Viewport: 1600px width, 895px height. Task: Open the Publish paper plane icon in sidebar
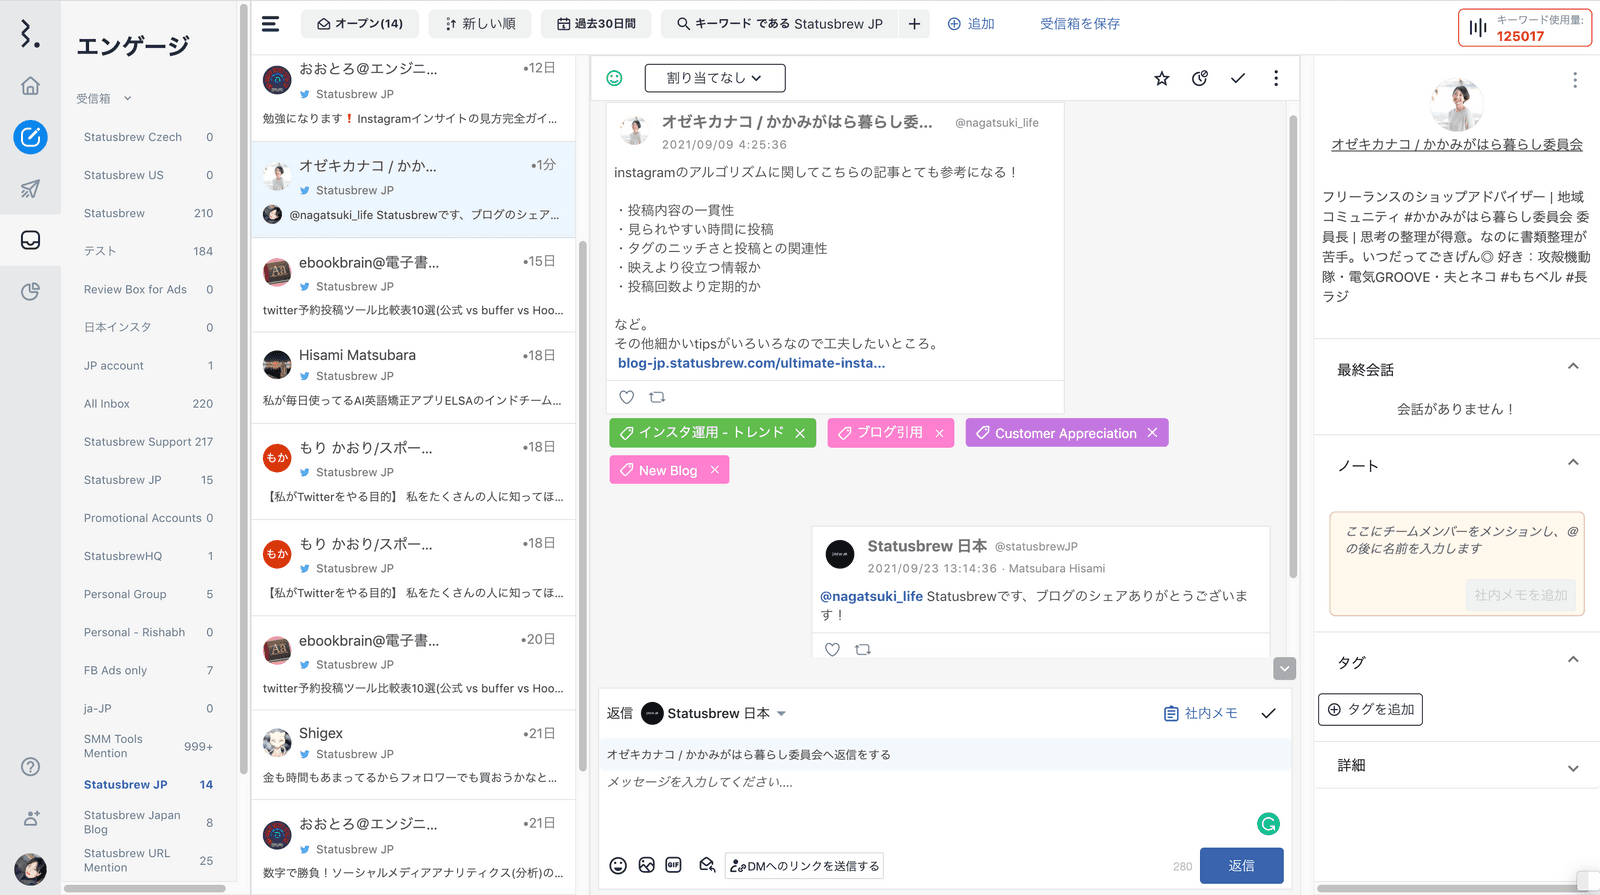30,188
